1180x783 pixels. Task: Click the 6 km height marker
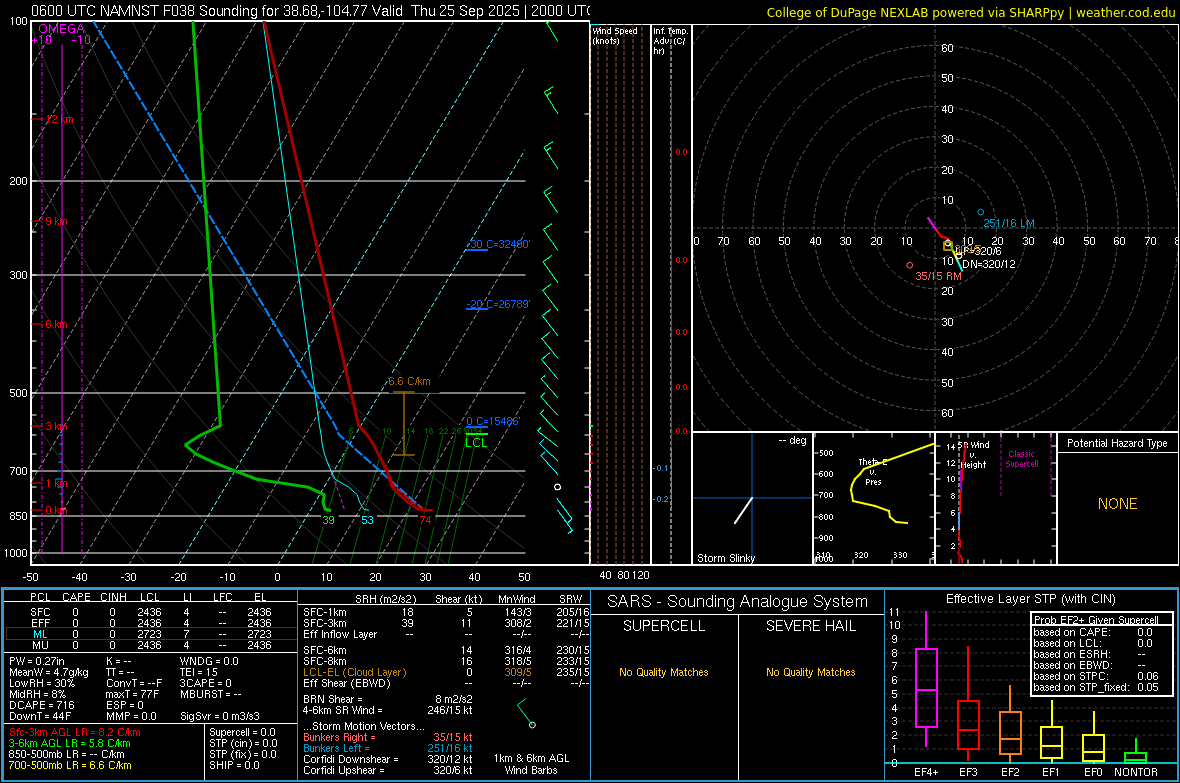pyautogui.click(x=56, y=324)
